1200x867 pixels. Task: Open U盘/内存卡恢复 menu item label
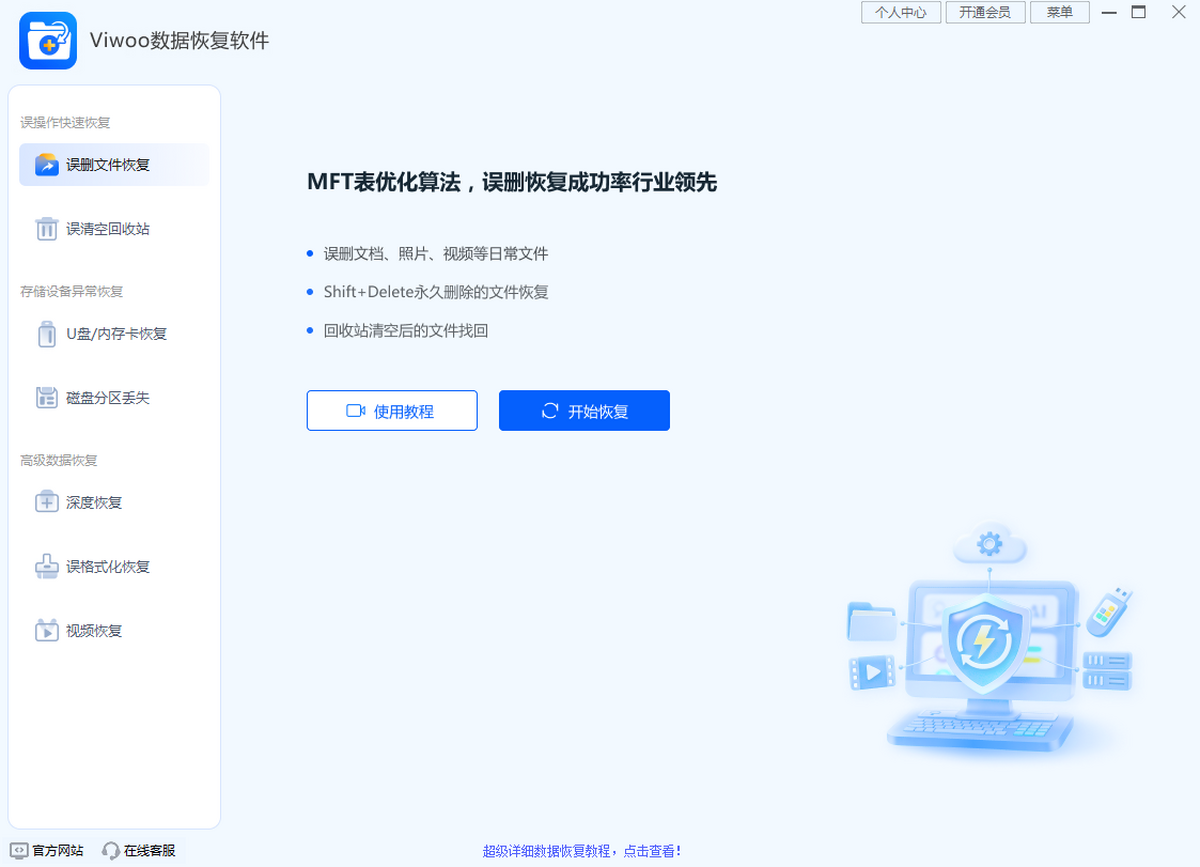[116, 334]
